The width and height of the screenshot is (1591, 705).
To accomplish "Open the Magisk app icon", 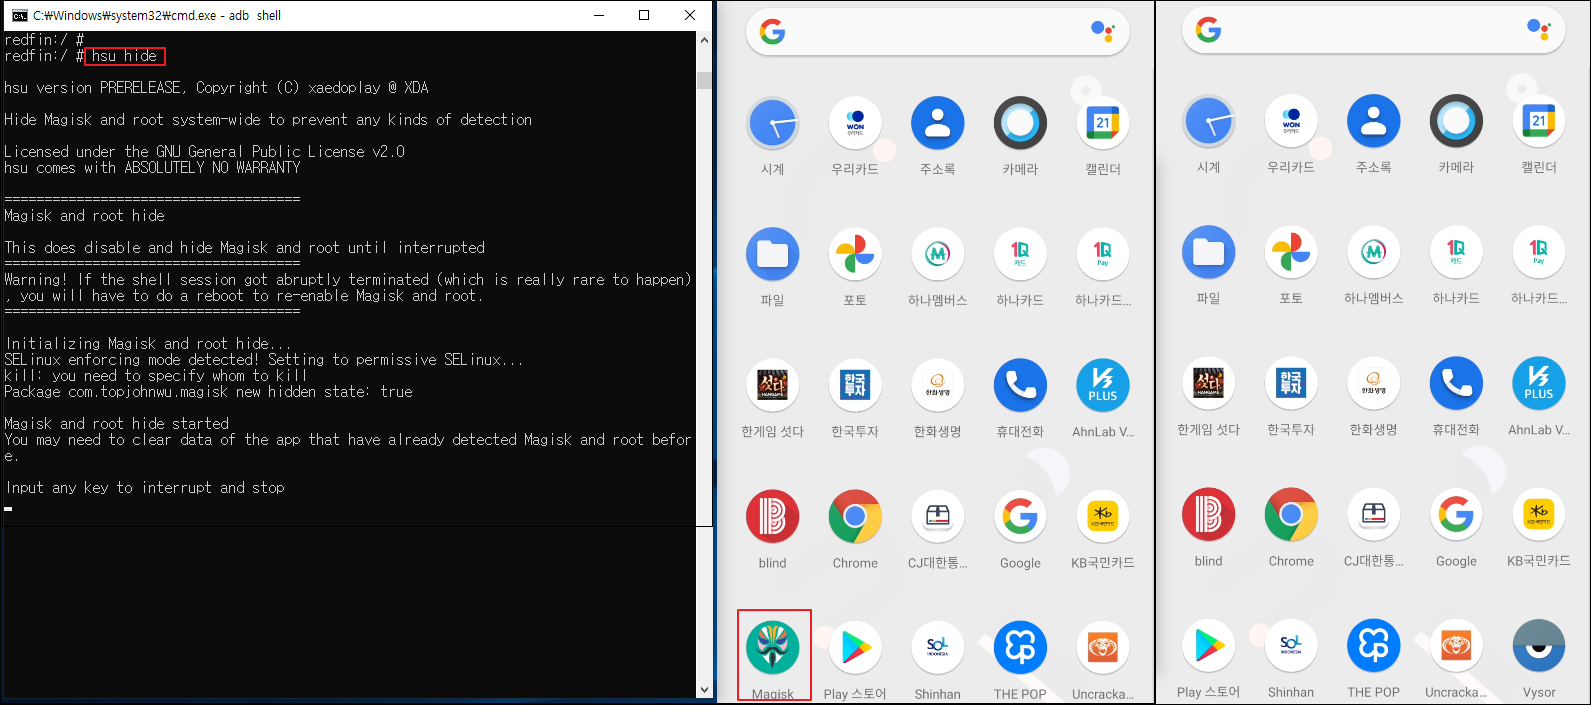I will pos(773,648).
